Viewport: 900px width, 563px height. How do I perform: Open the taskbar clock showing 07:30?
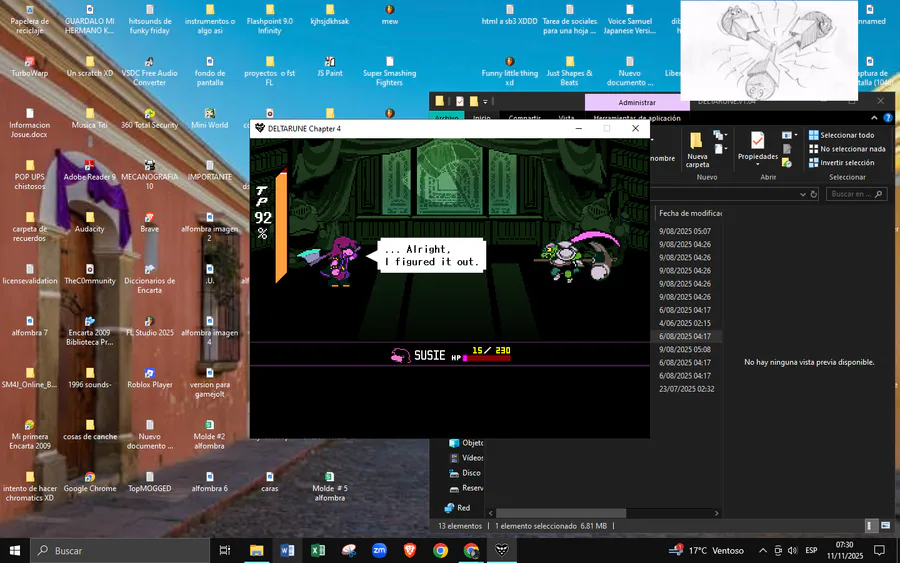pos(844,550)
